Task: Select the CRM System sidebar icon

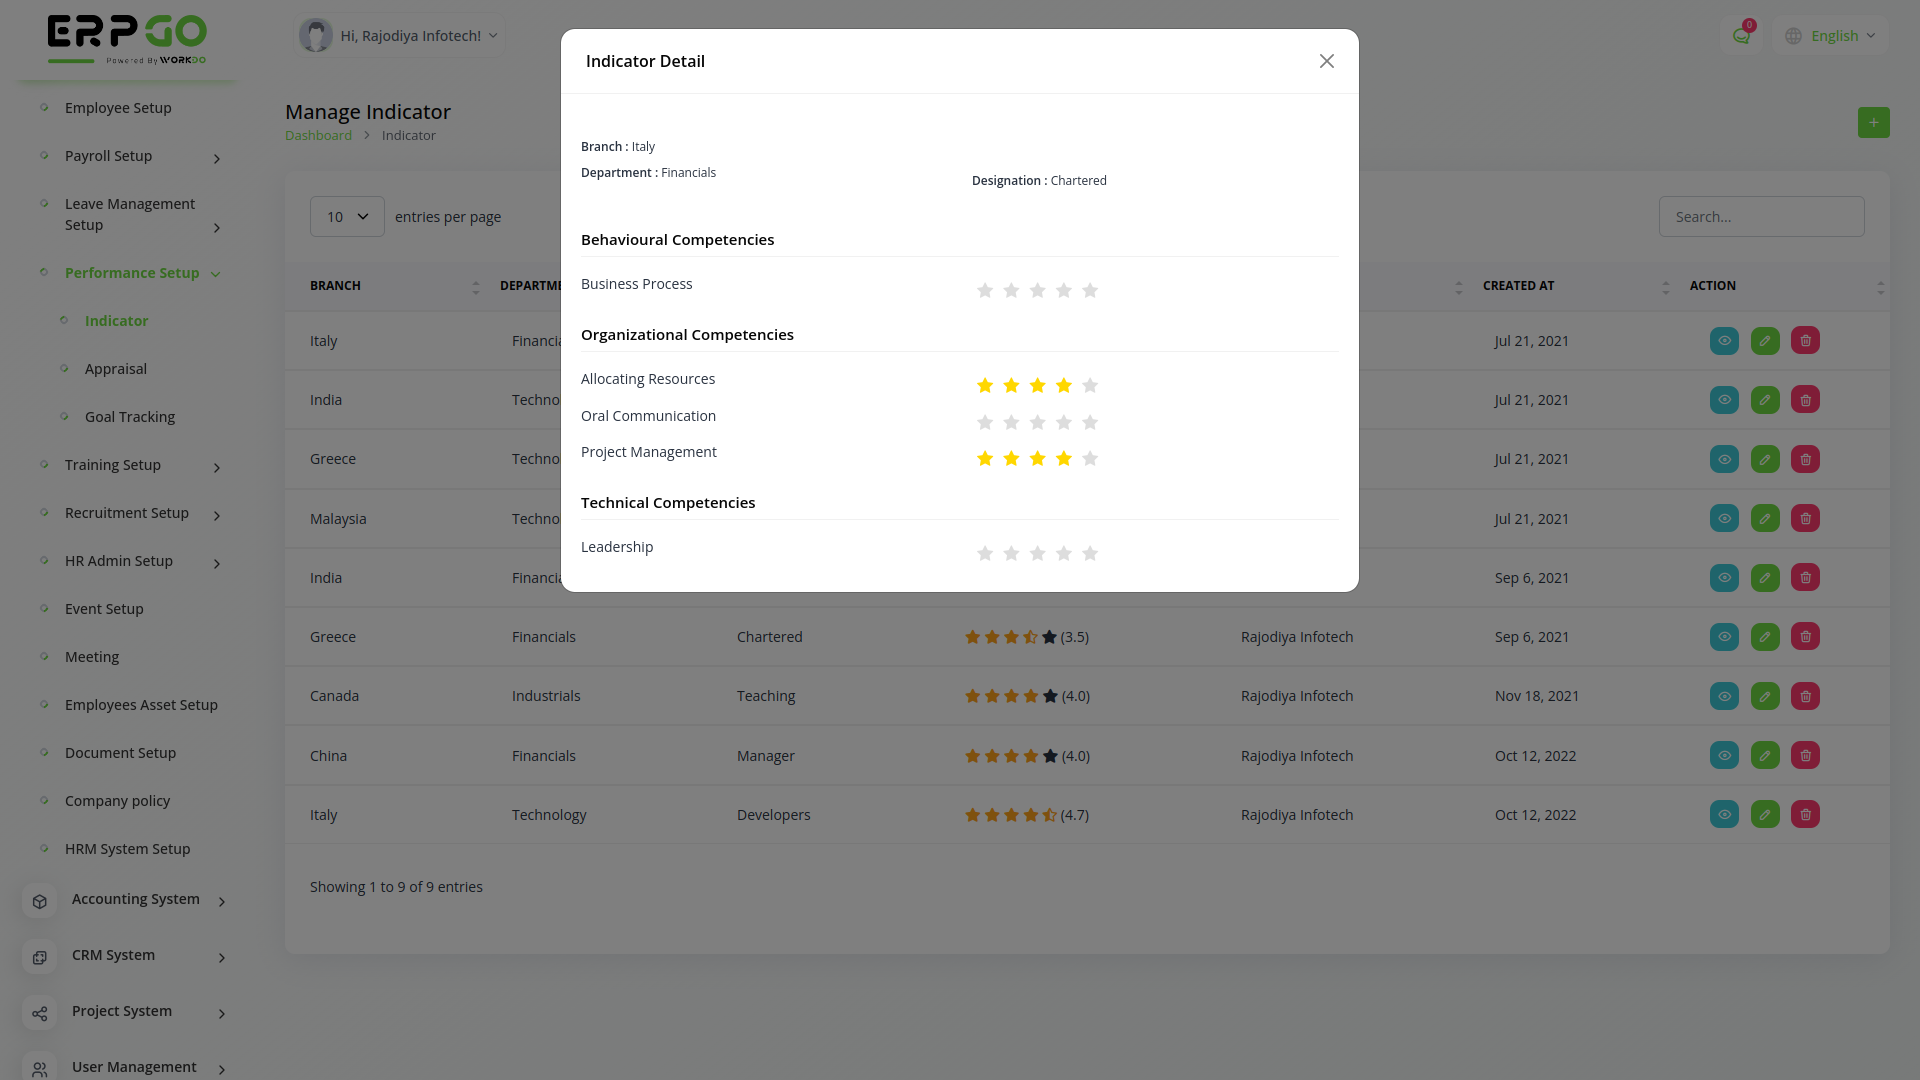Action: [x=39, y=957]
